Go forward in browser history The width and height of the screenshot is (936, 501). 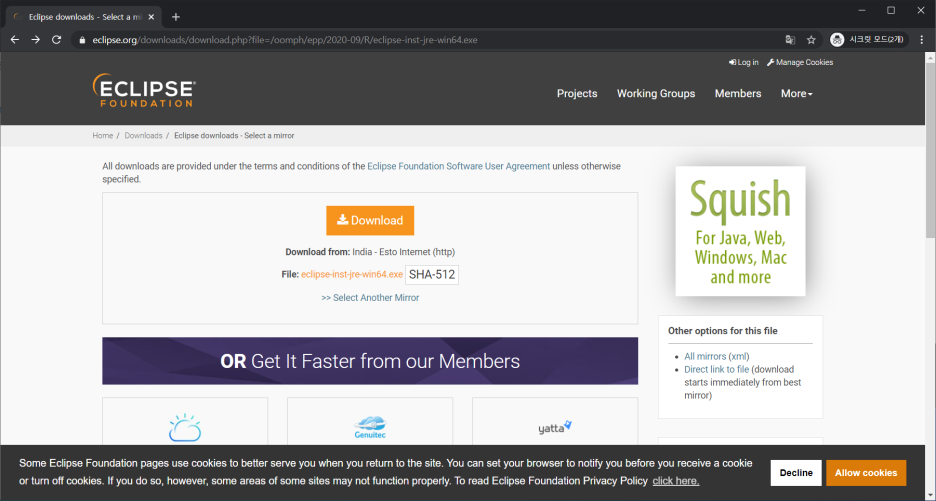point(36,39)
